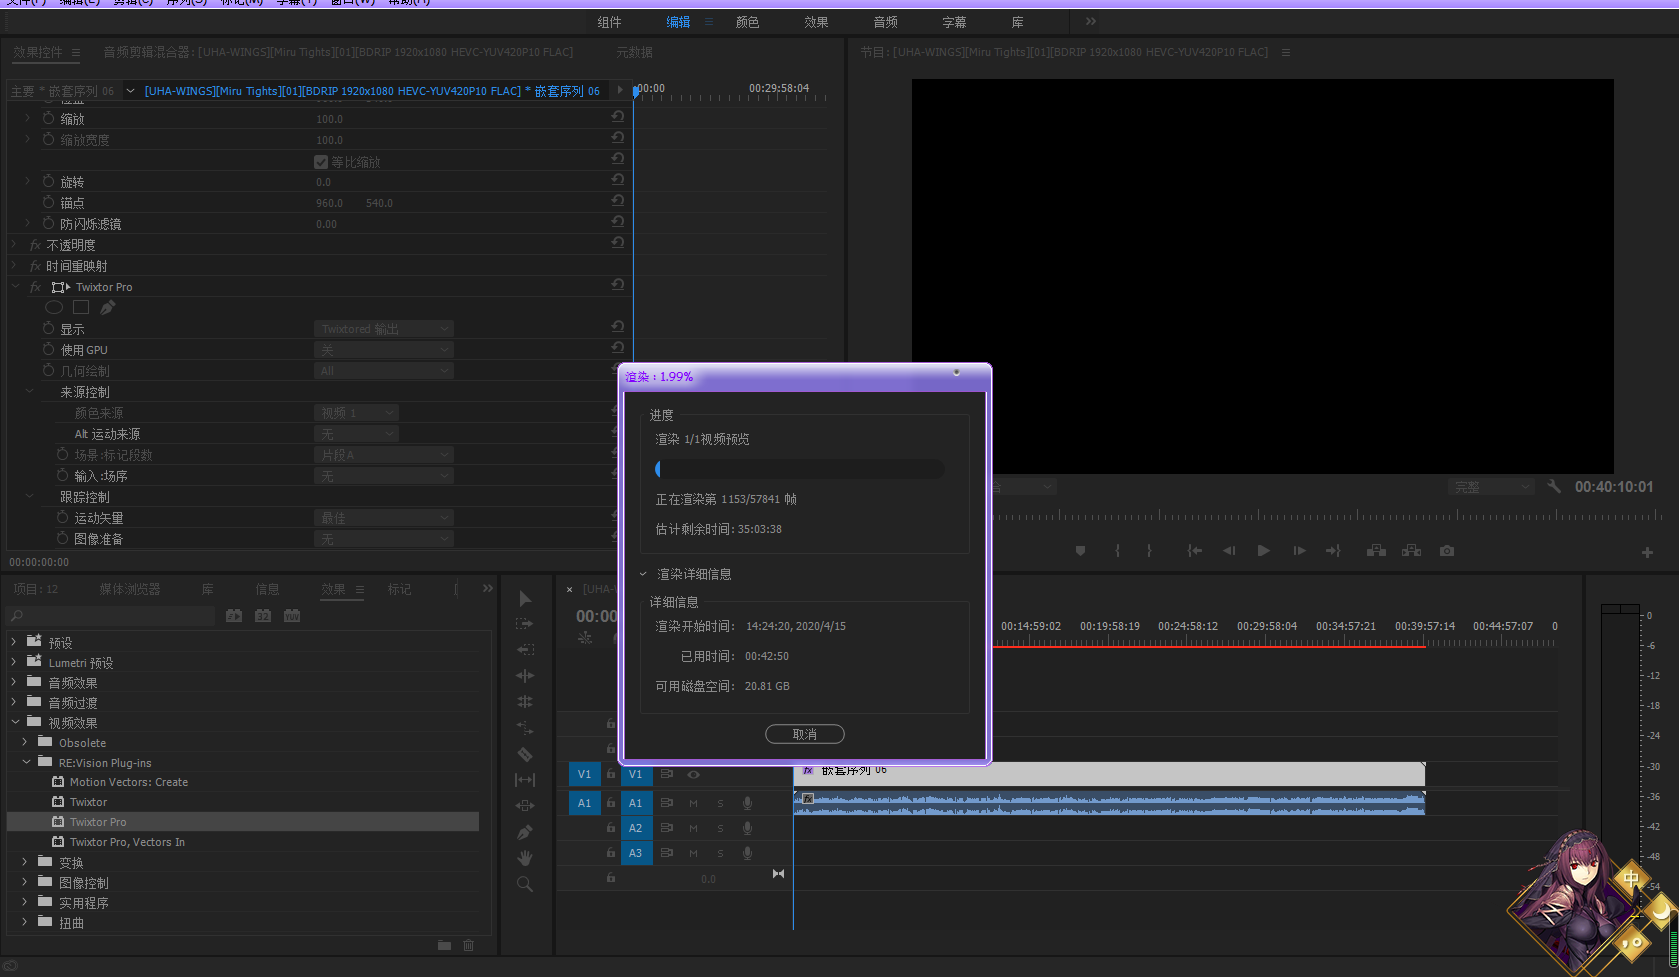Collapse the 视频效果 folder
The height and width of the screenshot is (977, 1679).
14,722
